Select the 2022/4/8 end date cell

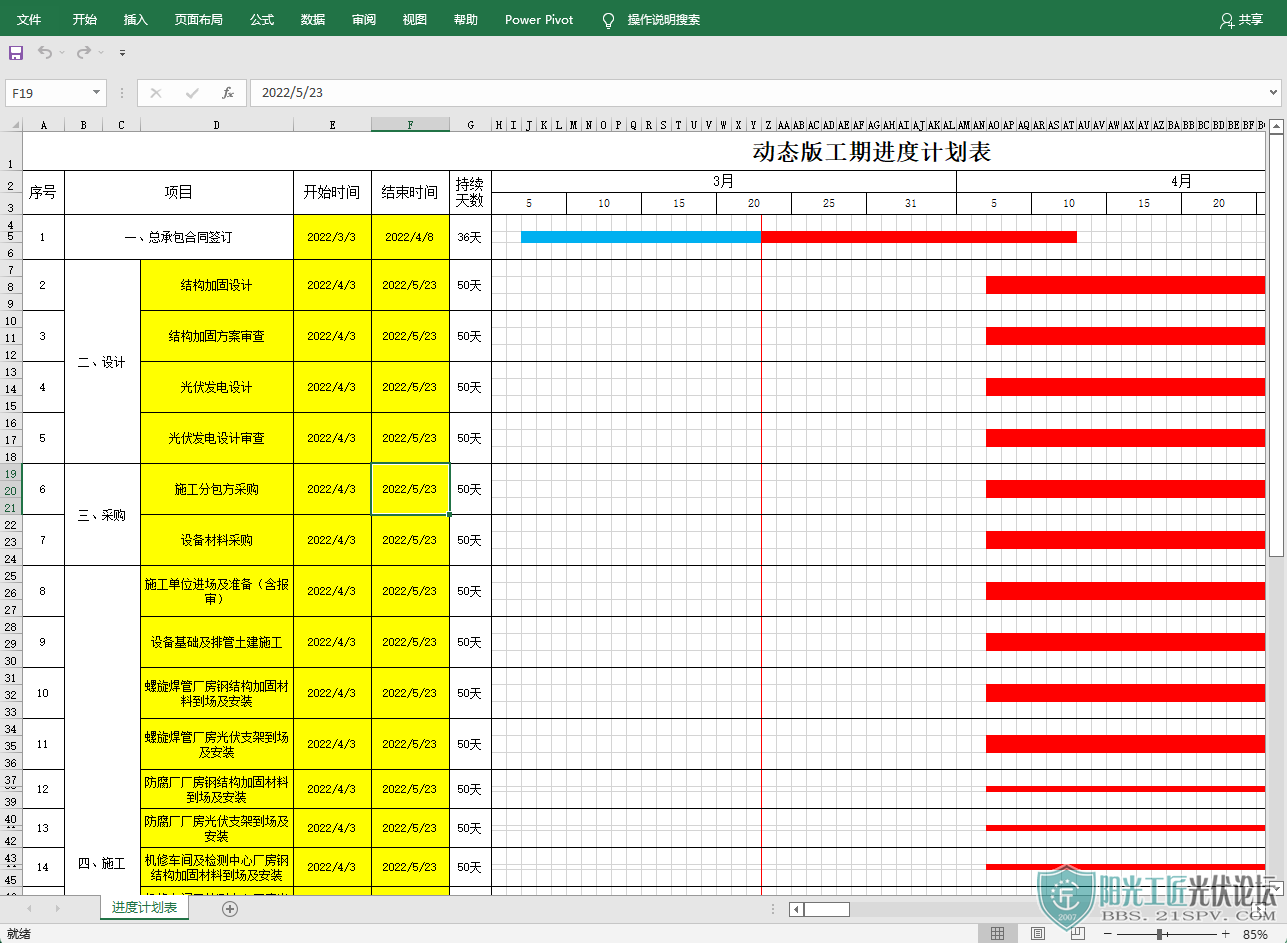[x=410, y=237]
